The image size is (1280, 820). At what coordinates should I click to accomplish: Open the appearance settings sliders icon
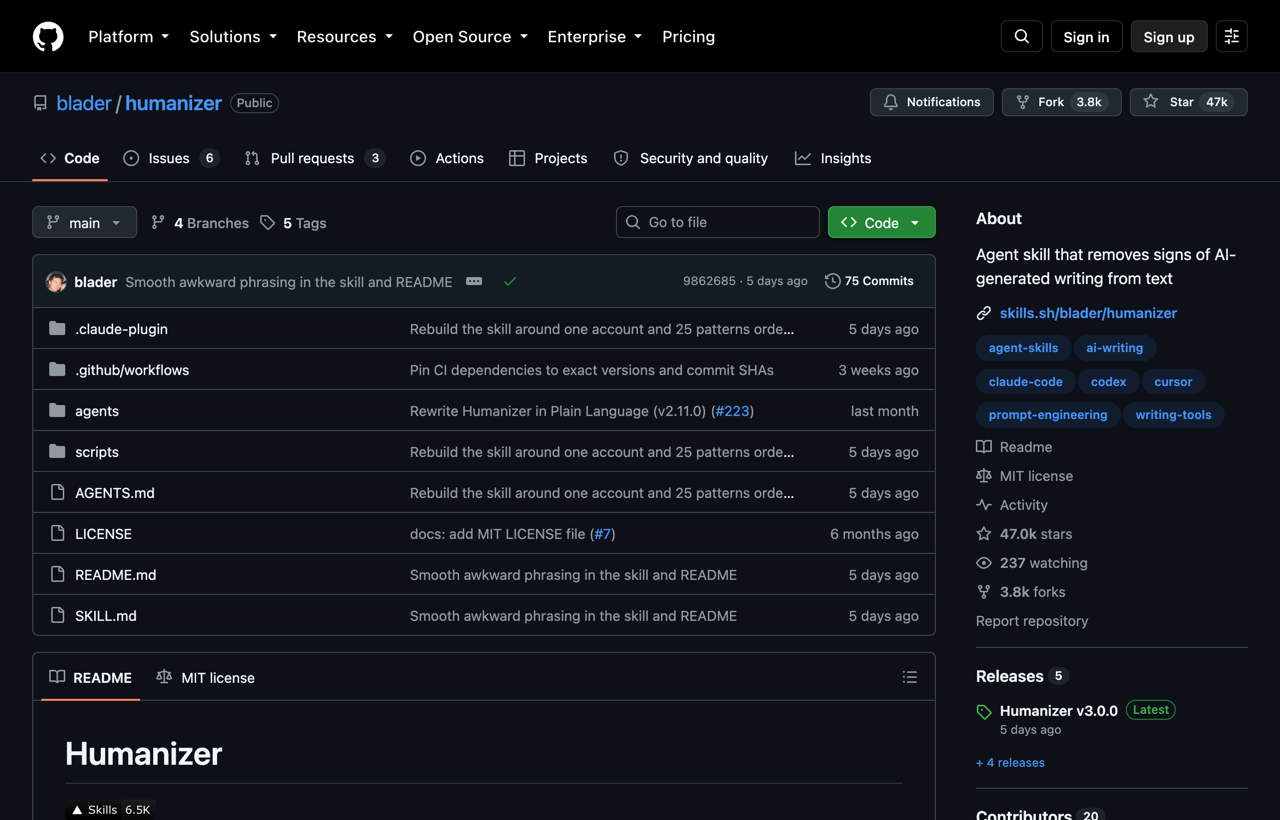coord(1232,37)
